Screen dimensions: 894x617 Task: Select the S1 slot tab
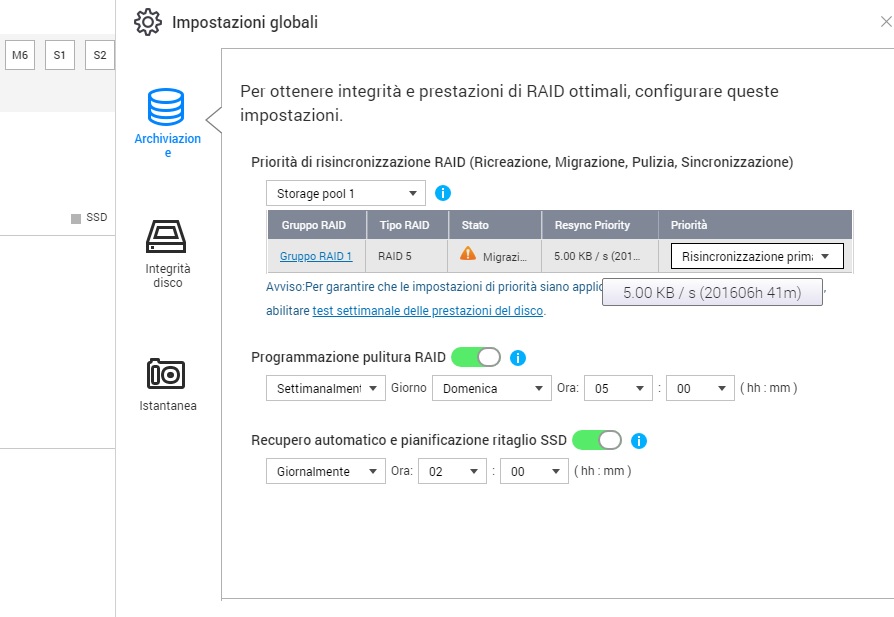(x=59, y=55)
